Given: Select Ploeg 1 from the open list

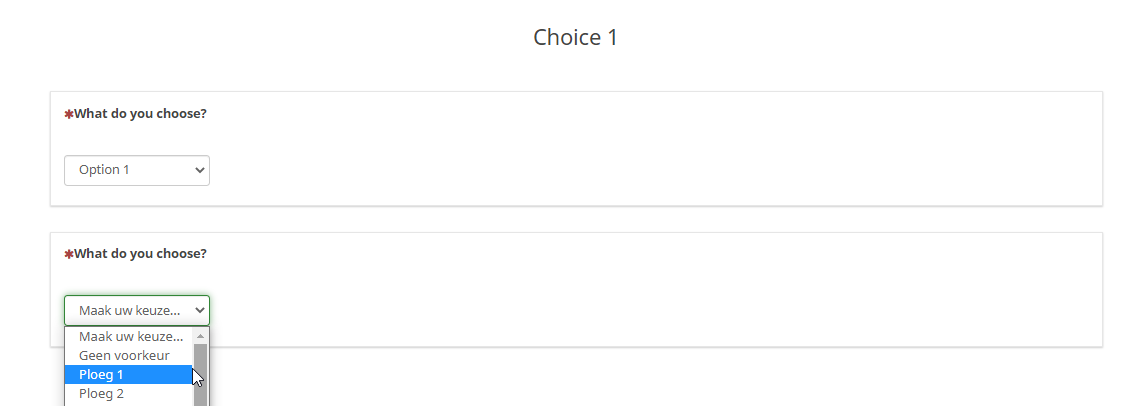Looking at the screenshot, I should [x=102, y=375].
